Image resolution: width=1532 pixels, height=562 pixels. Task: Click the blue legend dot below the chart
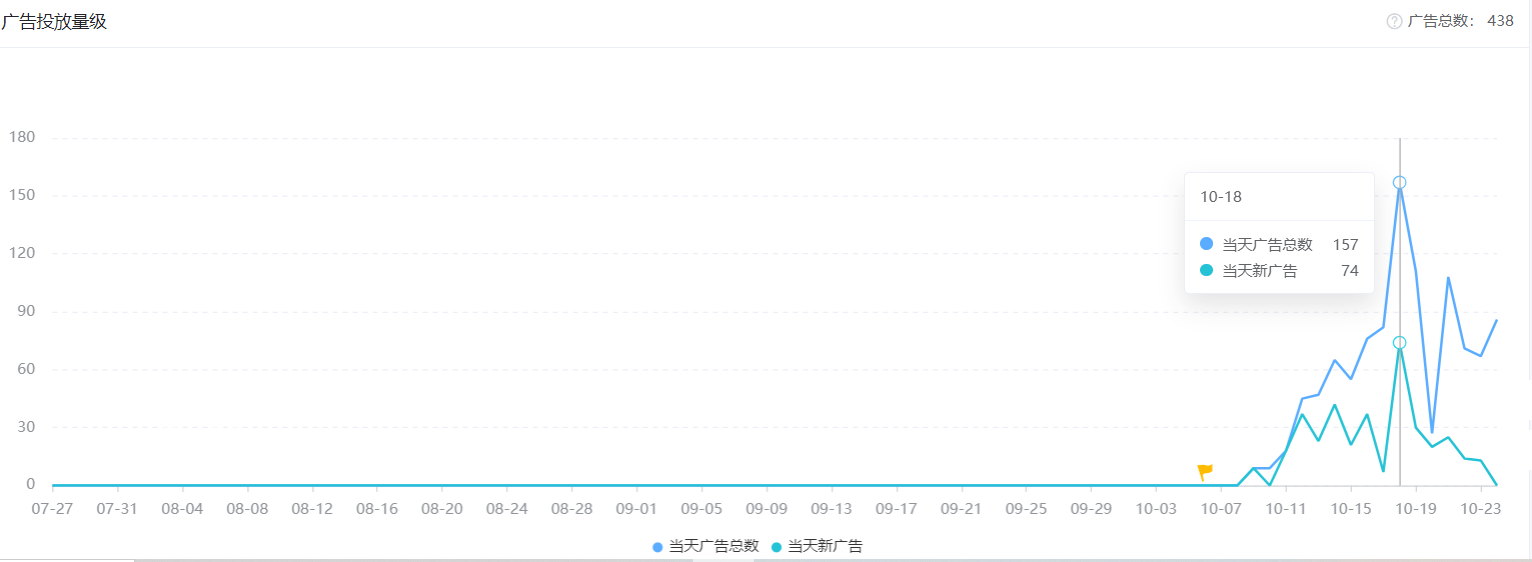[x=658, y=547]
